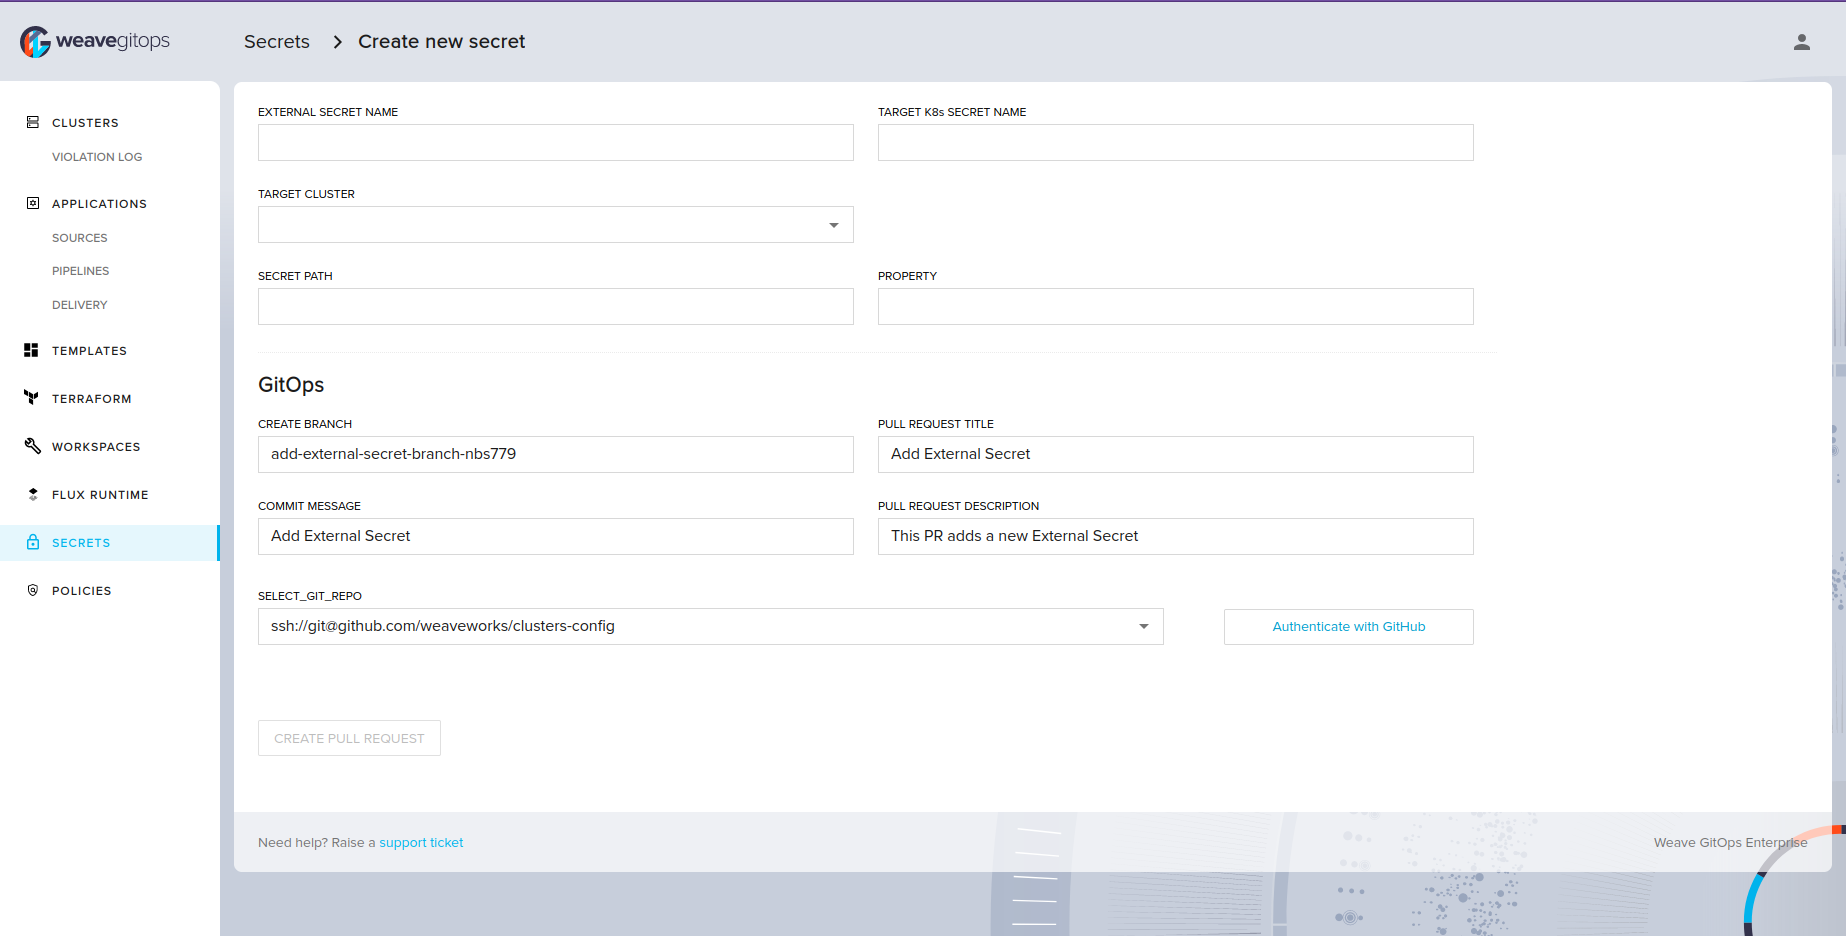Click the Templates sidebar icon

(31, 350)
